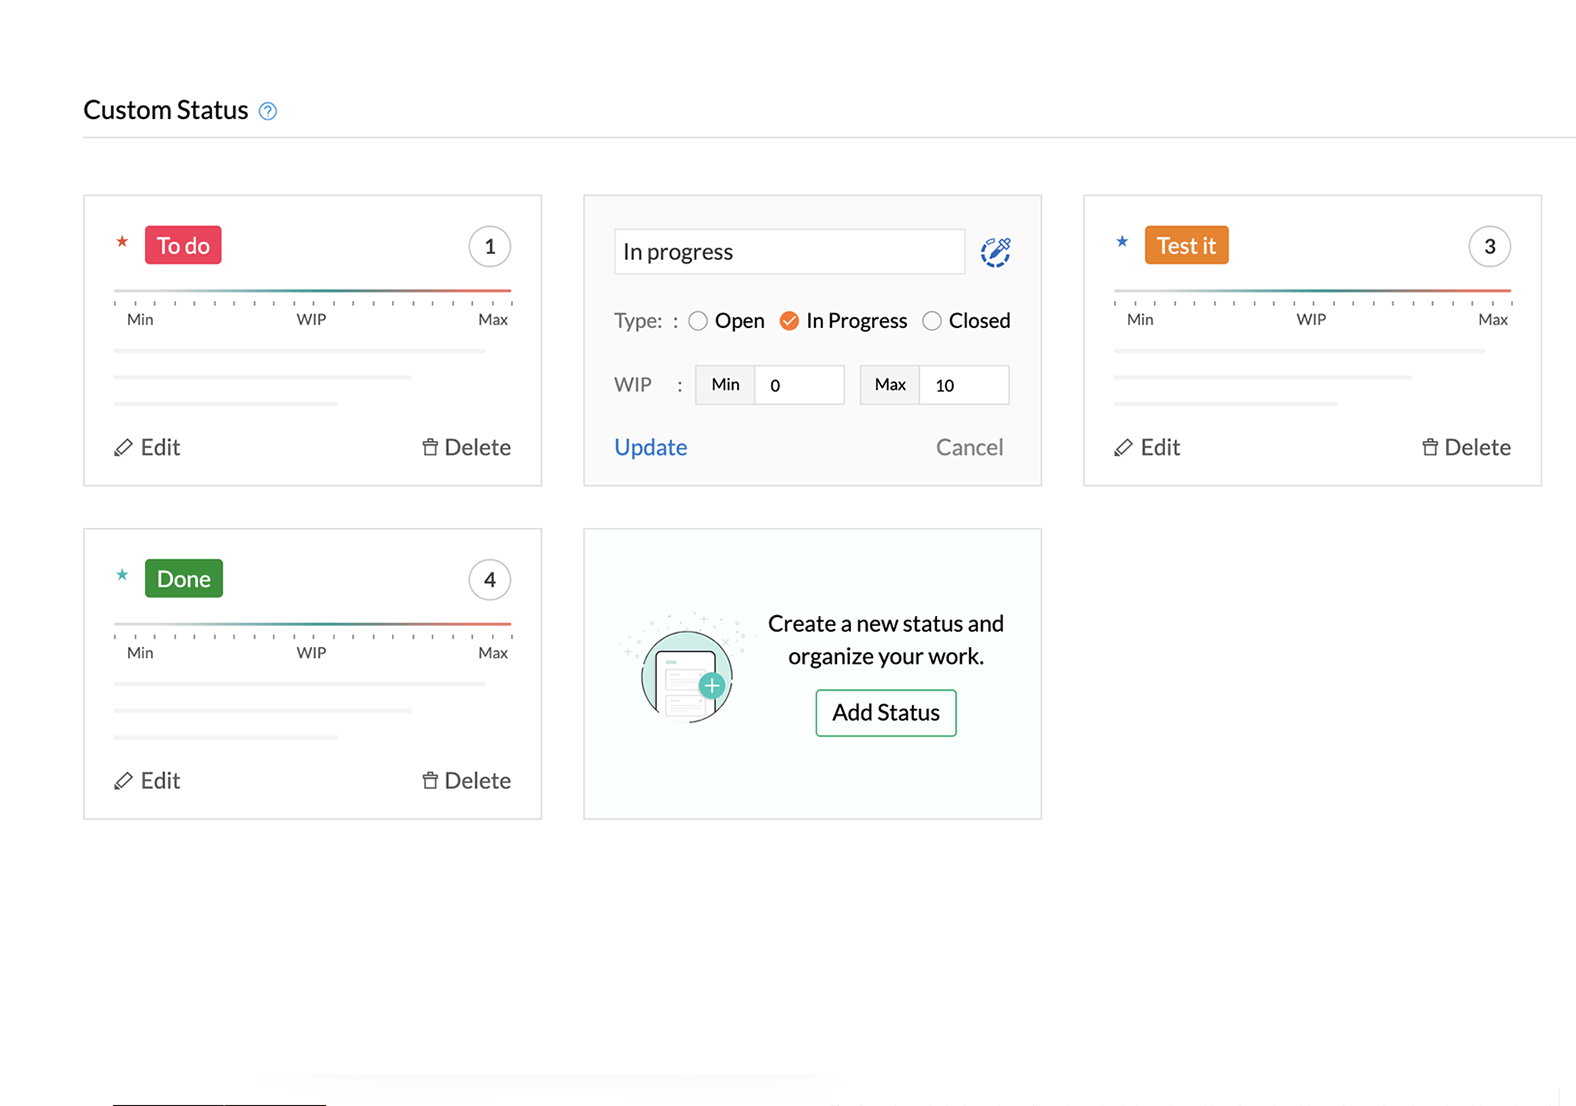Select the Closed type radio button

[932, 321]
